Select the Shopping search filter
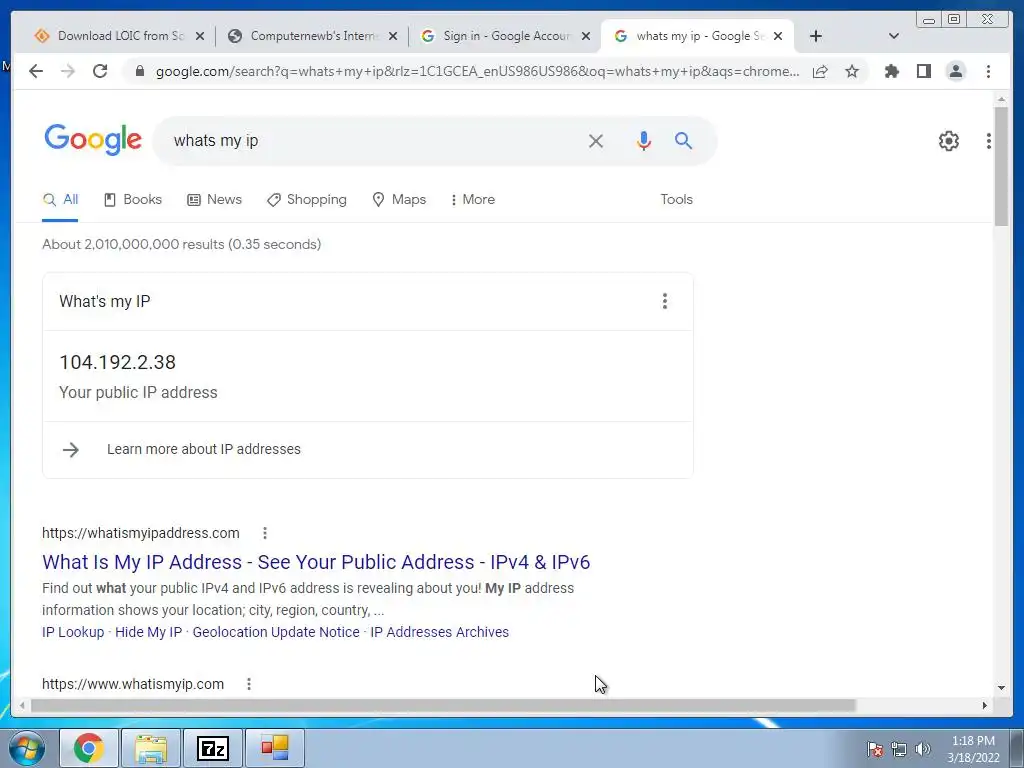Viewport: 1024px width, 768px height. tap(307, 199)
